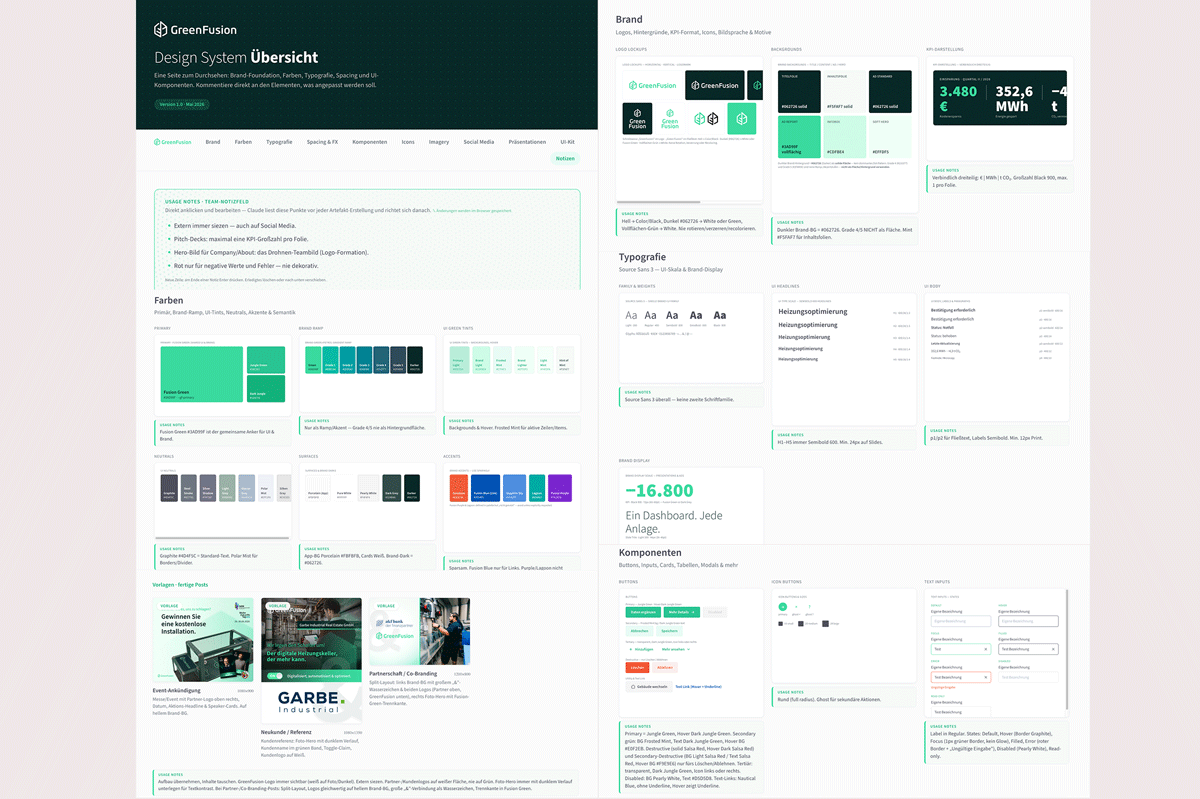Open the Brand nav section

point(213,142)
